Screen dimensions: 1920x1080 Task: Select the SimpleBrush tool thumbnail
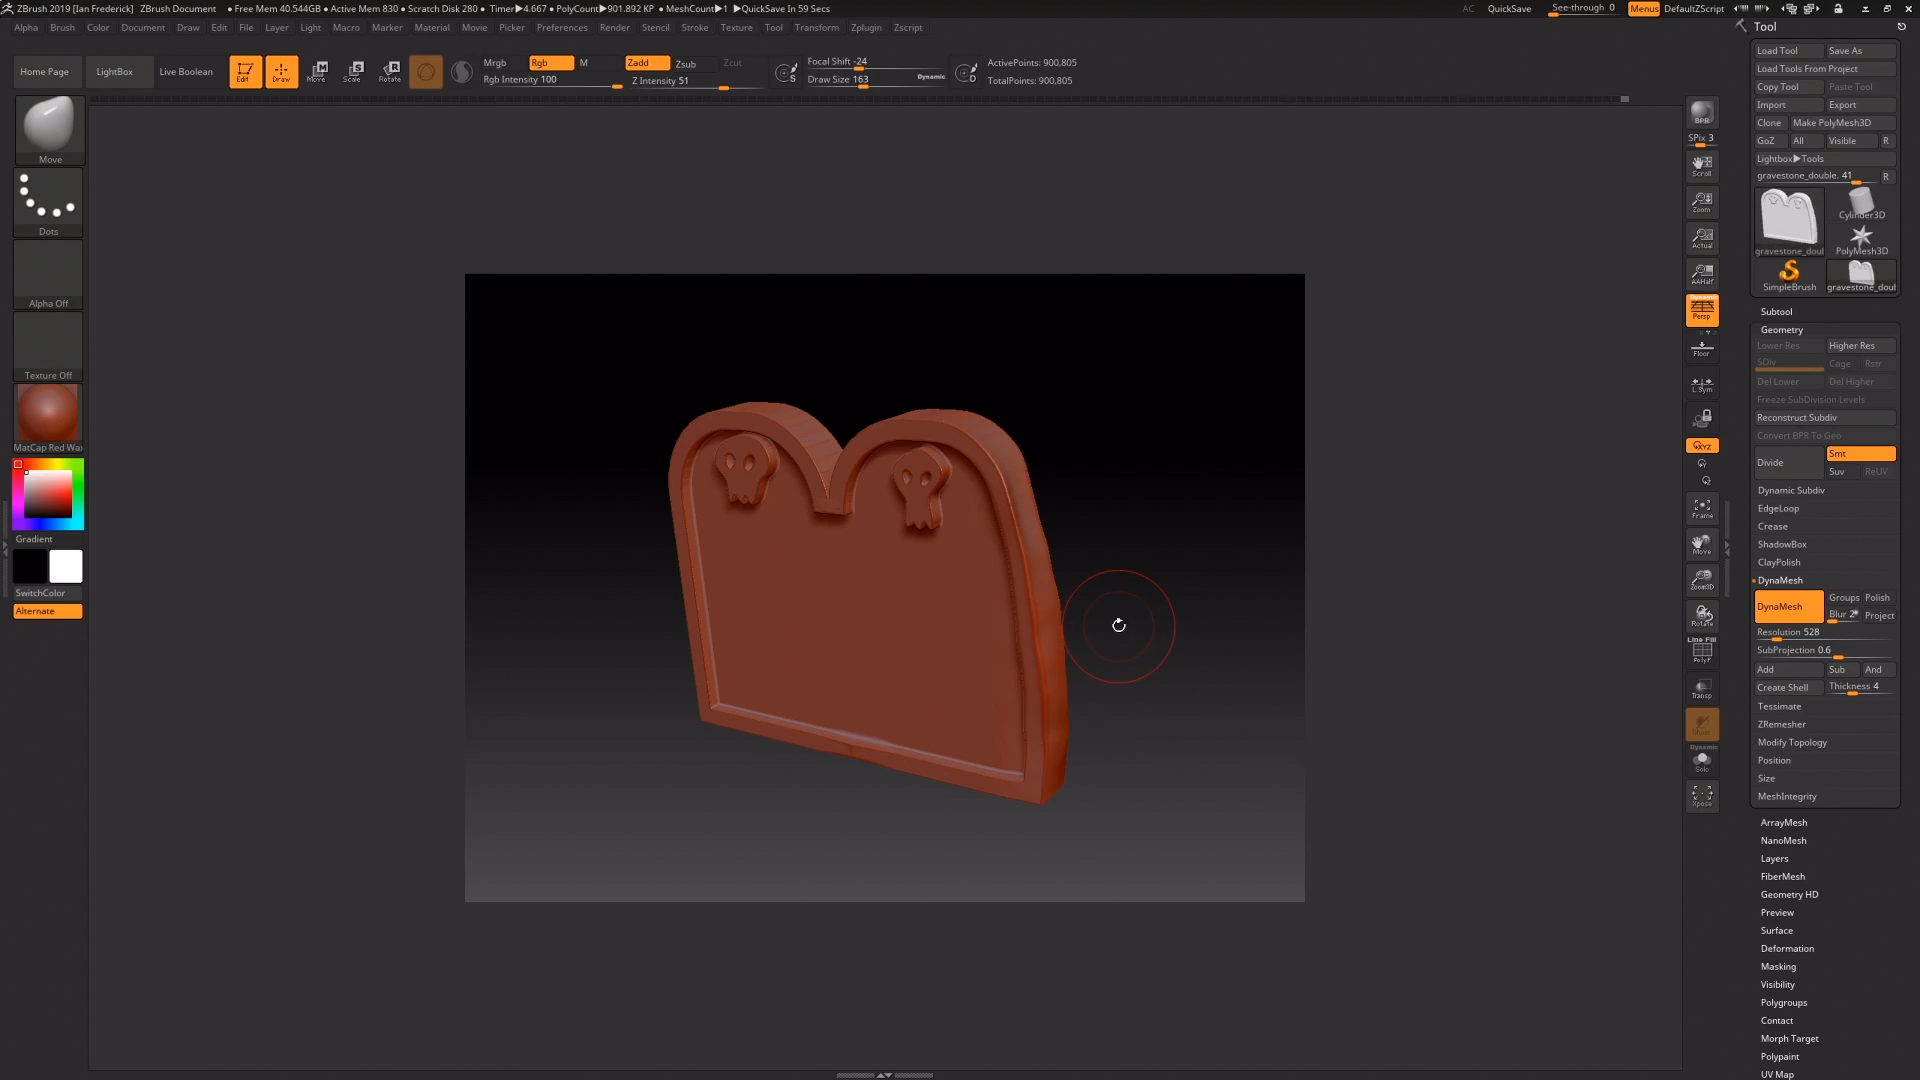[x=1789, y=275]
